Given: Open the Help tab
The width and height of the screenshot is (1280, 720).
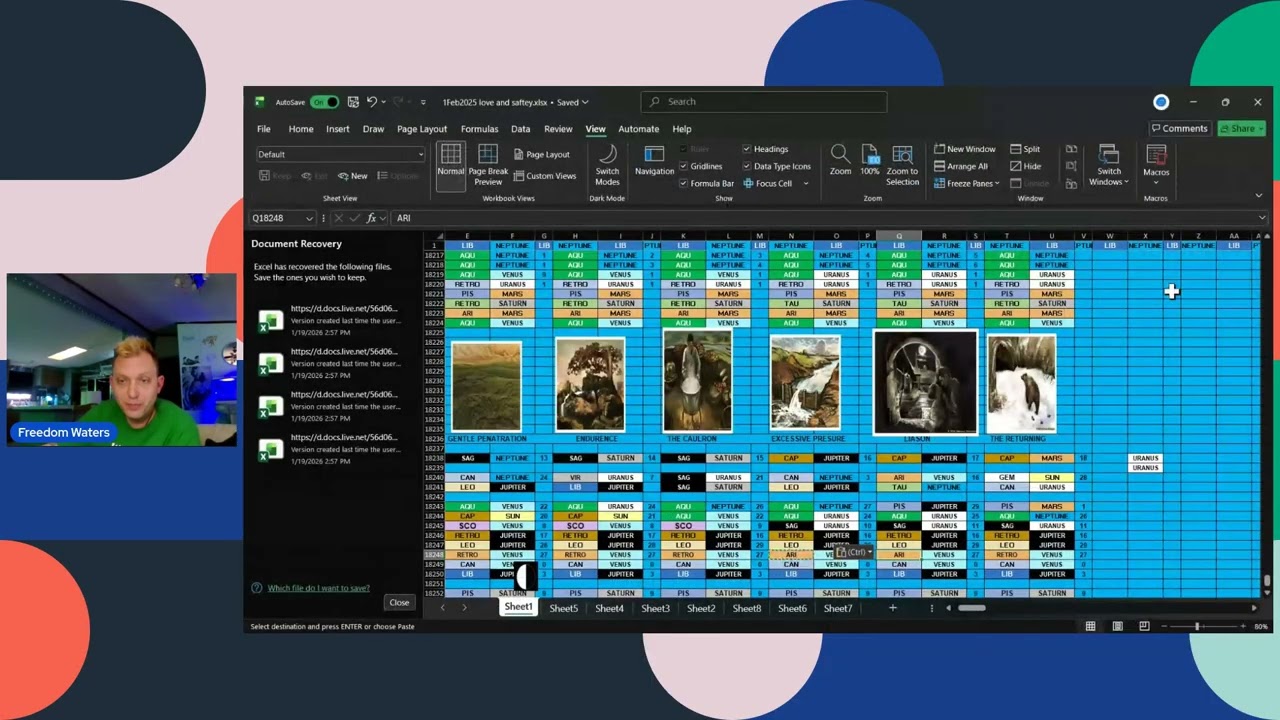Looking at the screenshot, I should coord(682,129).
